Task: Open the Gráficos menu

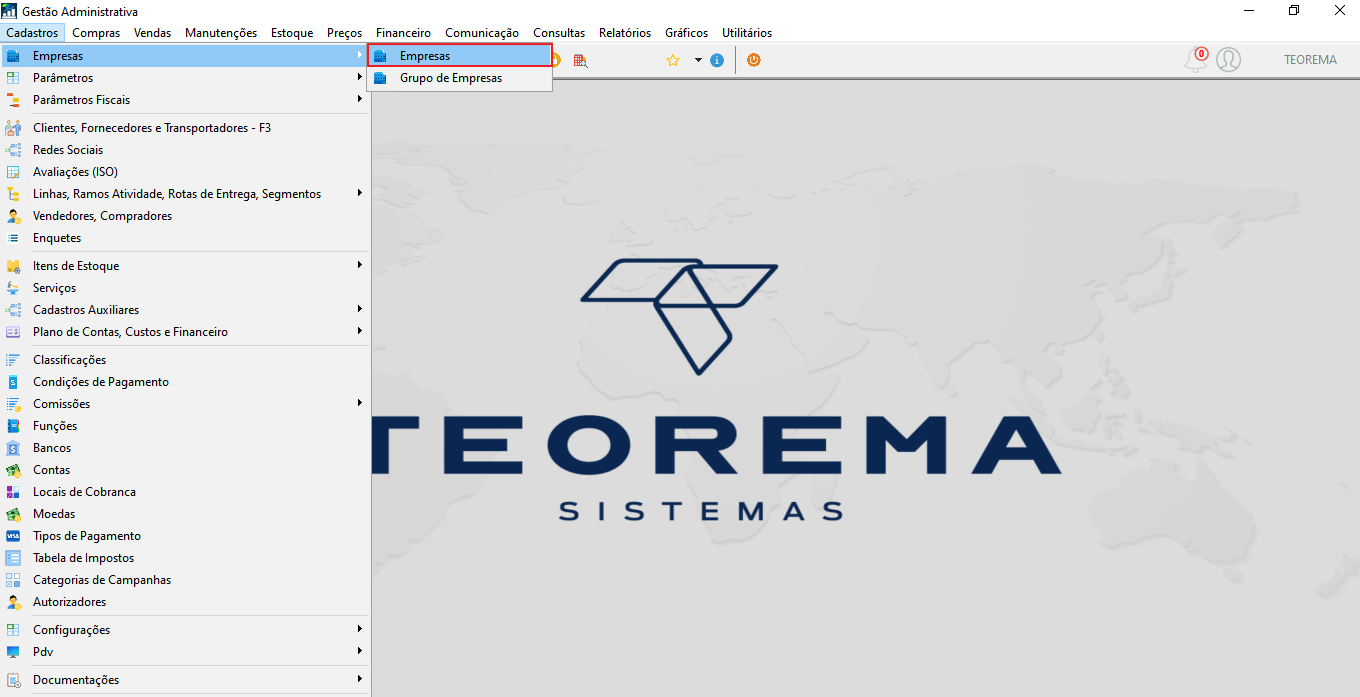Action: (x=686, y=33)
